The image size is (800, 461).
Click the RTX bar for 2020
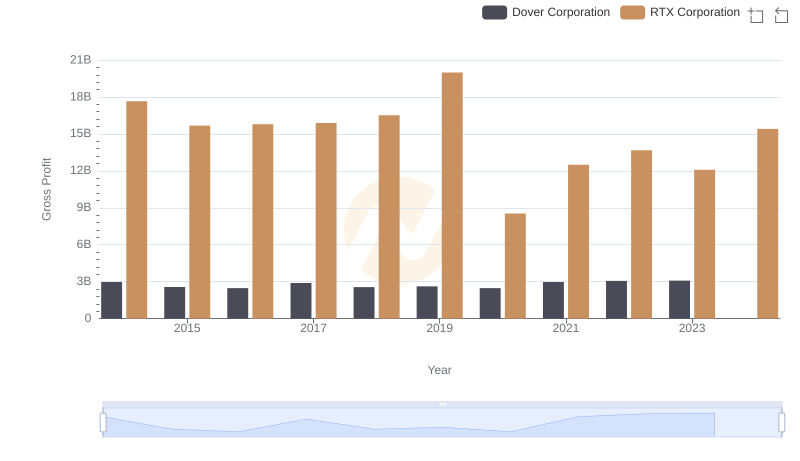tap(515, 266)
